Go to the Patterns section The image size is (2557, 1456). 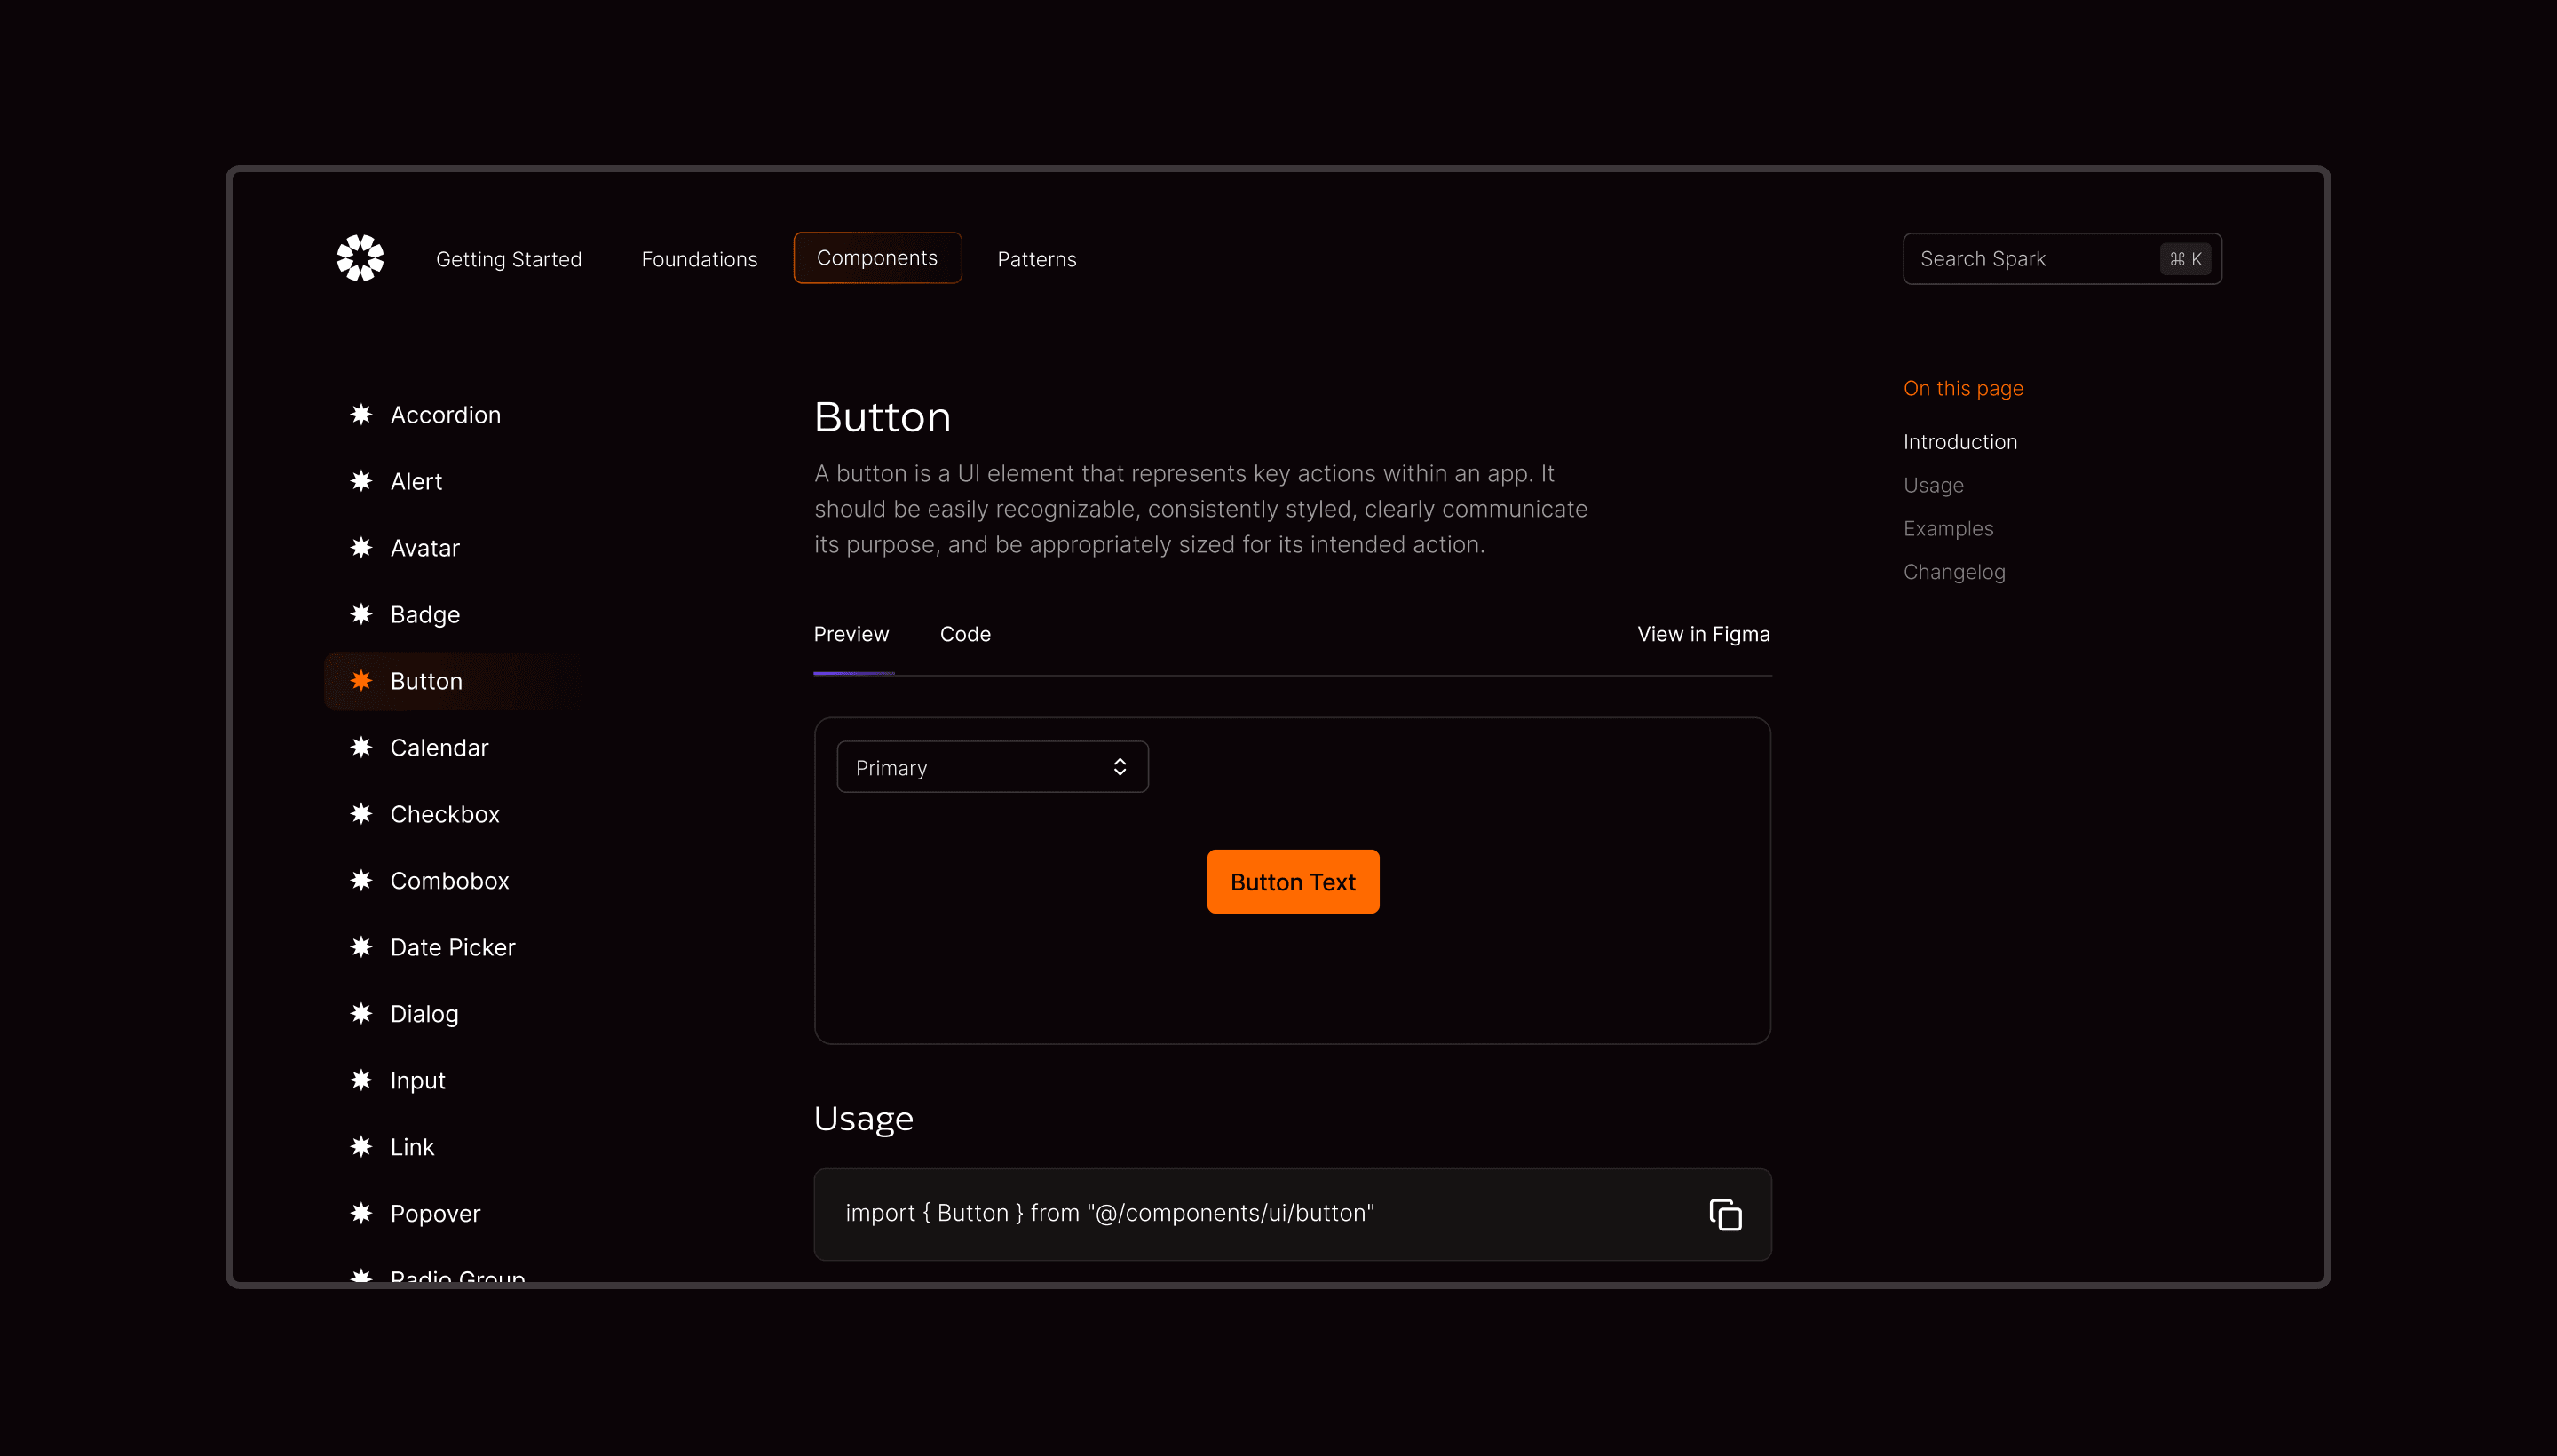point(1036,259)
